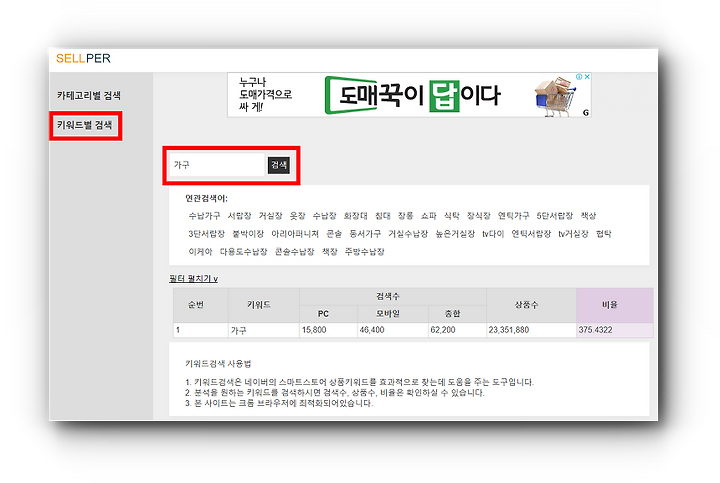Select related keyword 소파

click(x=429, y=216)
